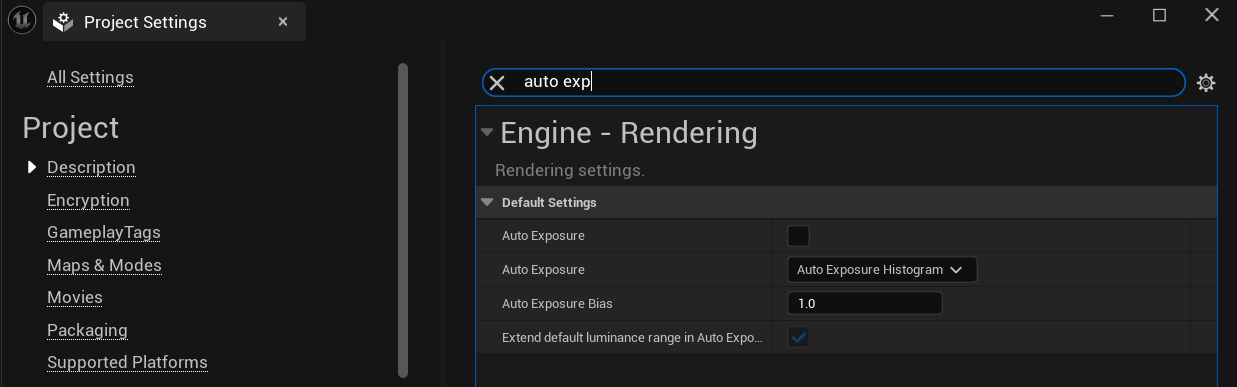Screen dimensions: 1237x387
Task: Click the Project Settings tab icon
Action: [x=64, y=22]
